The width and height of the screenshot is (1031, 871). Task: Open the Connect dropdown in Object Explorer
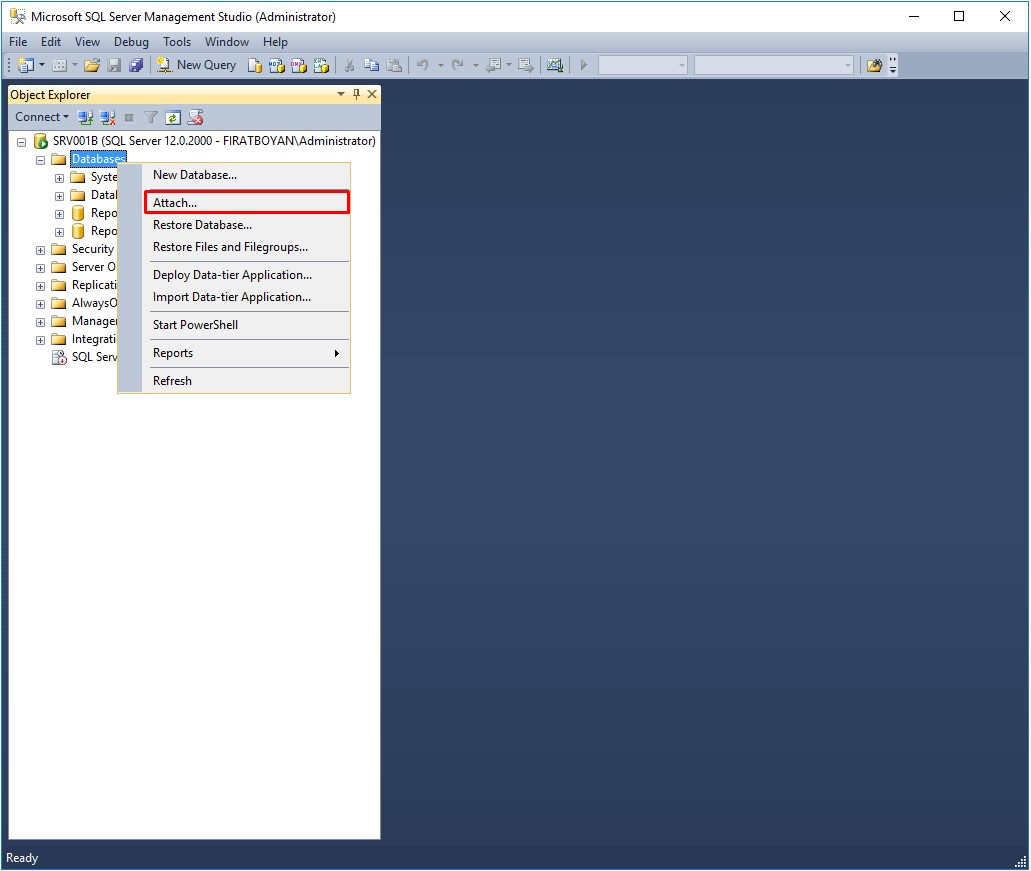41,117
